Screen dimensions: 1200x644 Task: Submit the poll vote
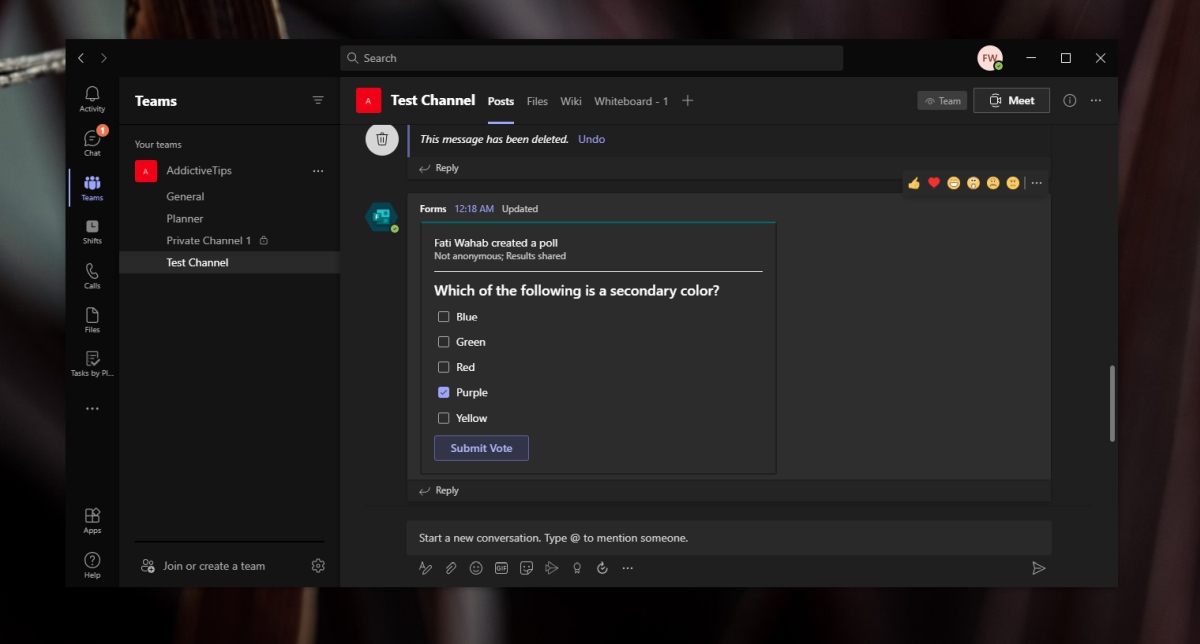pyautogui.click(x=481, y=448)
